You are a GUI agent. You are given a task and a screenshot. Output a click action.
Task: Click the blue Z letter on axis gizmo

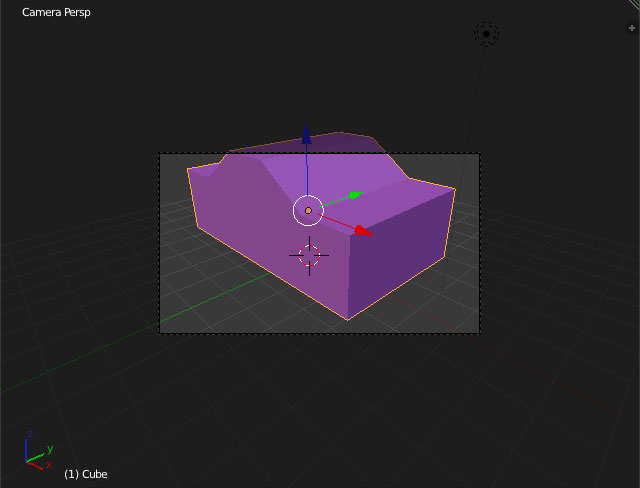[31, 435]
